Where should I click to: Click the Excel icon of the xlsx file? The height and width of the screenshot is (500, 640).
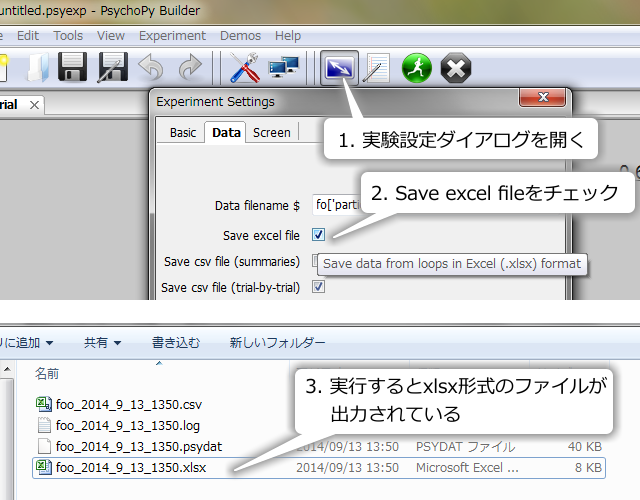click(44, 467)
